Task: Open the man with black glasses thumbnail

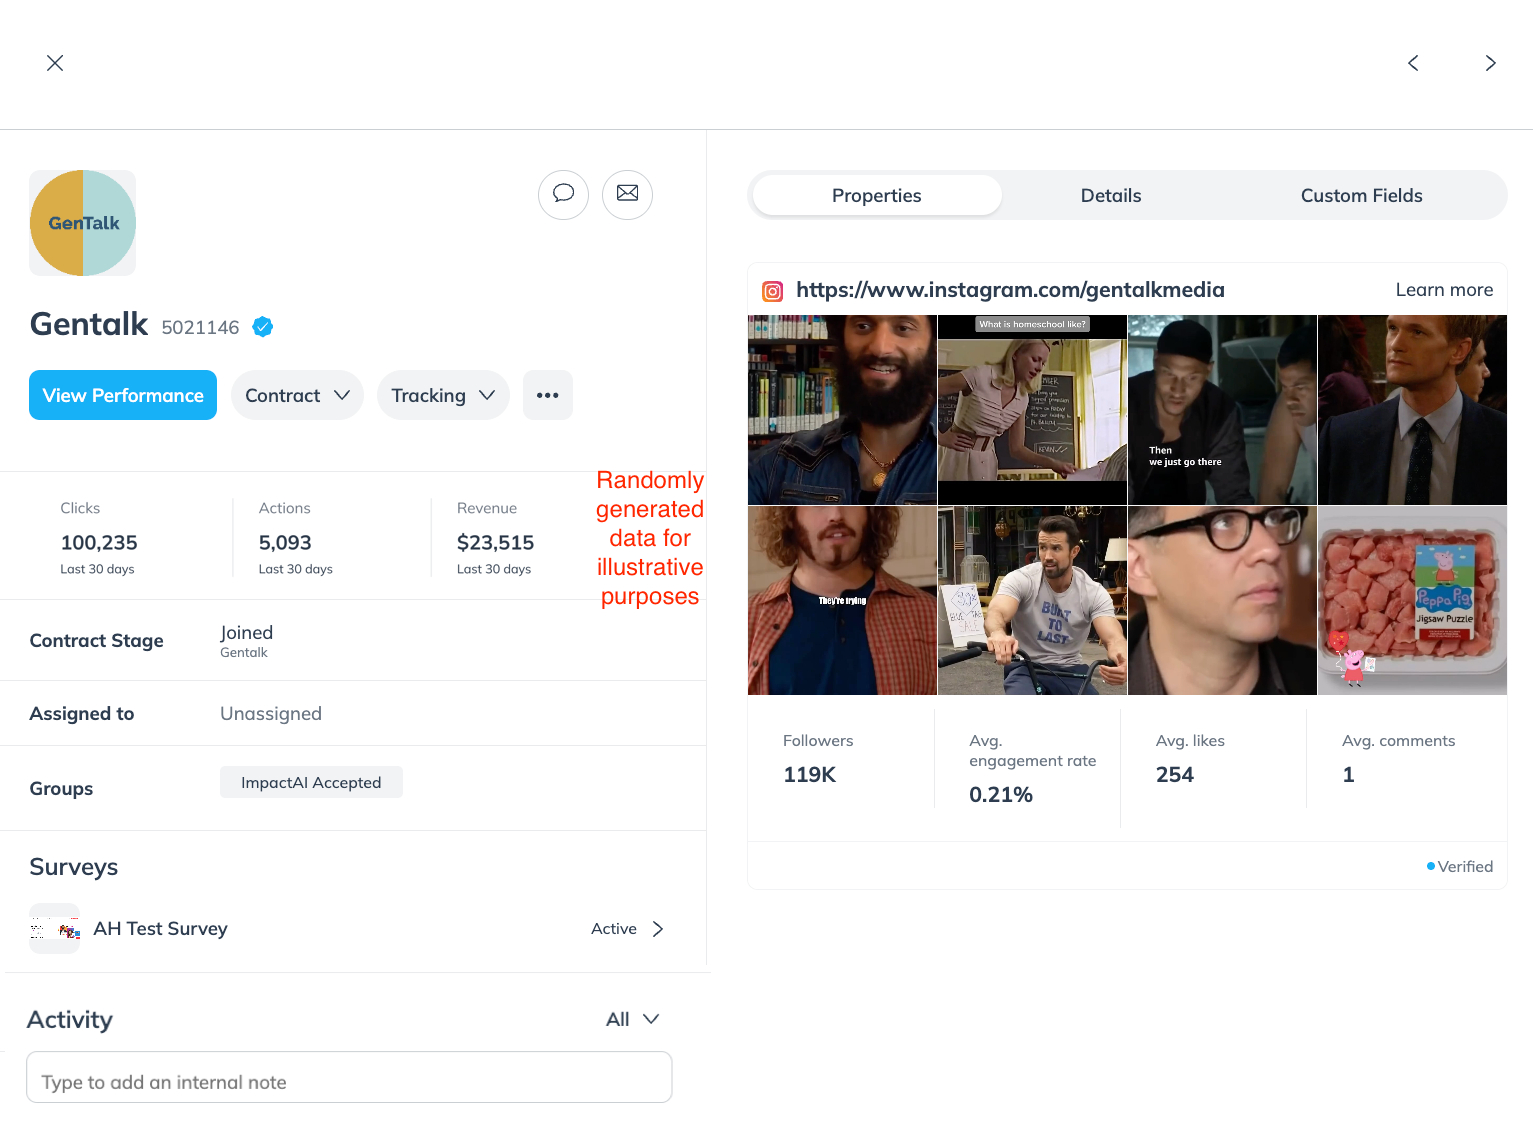Action: pyautogui.click(x=1222, y=600)
